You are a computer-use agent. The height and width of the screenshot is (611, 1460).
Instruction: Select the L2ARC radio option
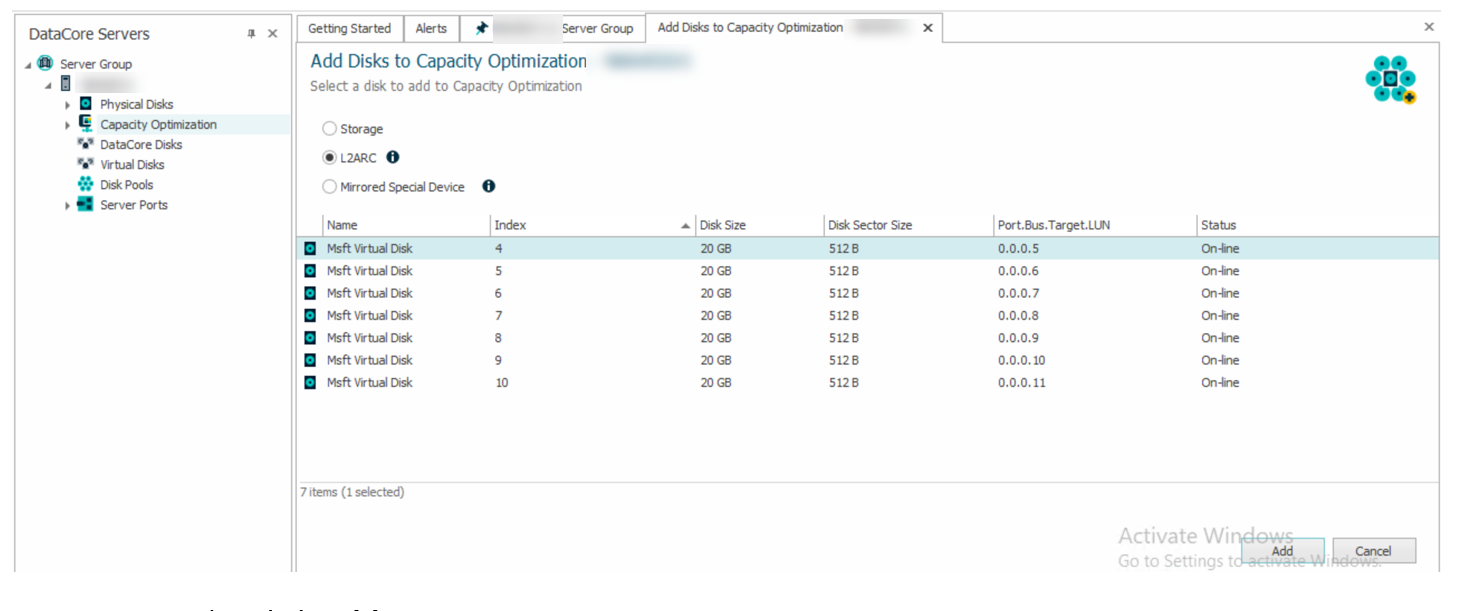pyautogui.click(x=330, y=158)
